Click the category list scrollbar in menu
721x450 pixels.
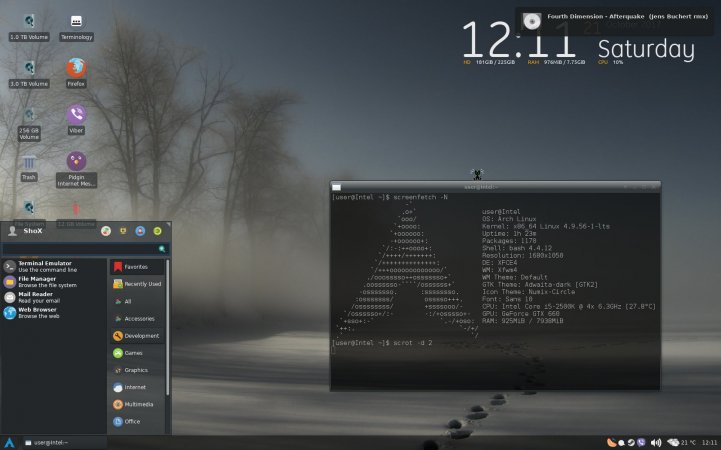coord(167,327)
